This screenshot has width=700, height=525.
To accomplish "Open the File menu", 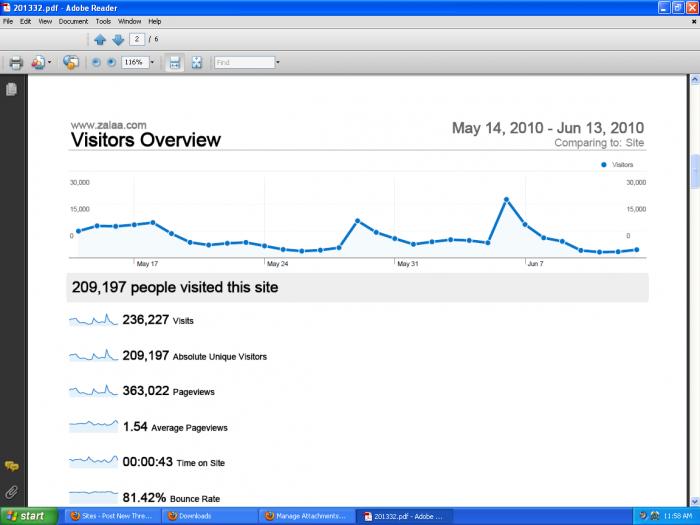I will (8, 21).
